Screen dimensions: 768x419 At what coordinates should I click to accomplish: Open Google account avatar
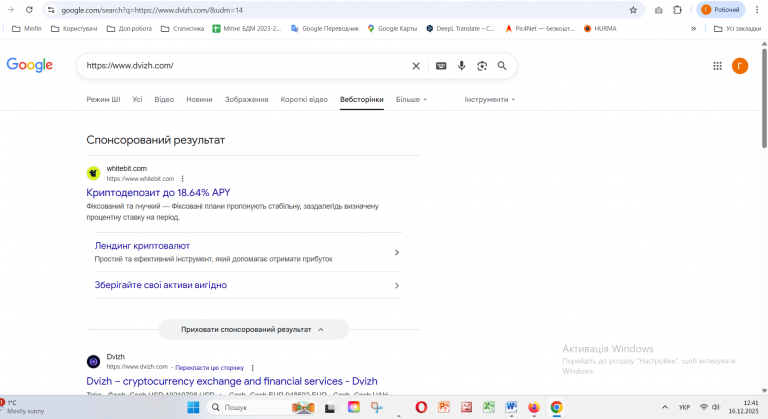click(x=740, y=66)
